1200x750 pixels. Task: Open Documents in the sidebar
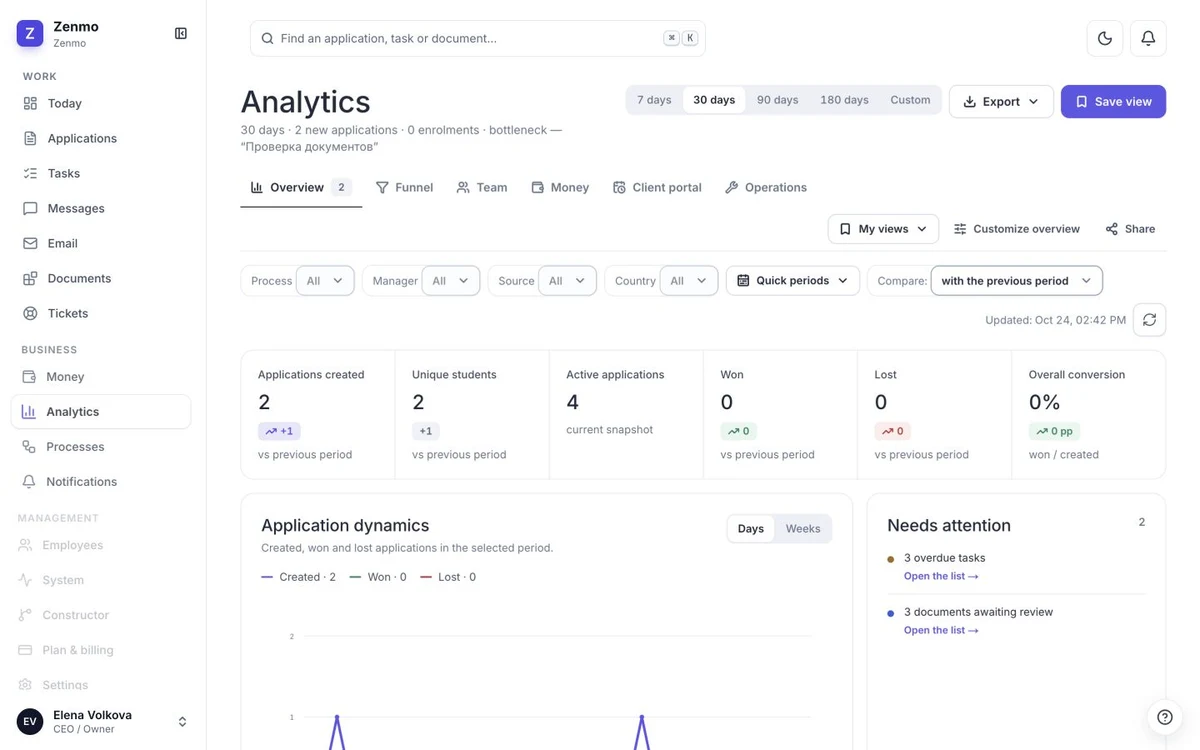click(101, 278)
